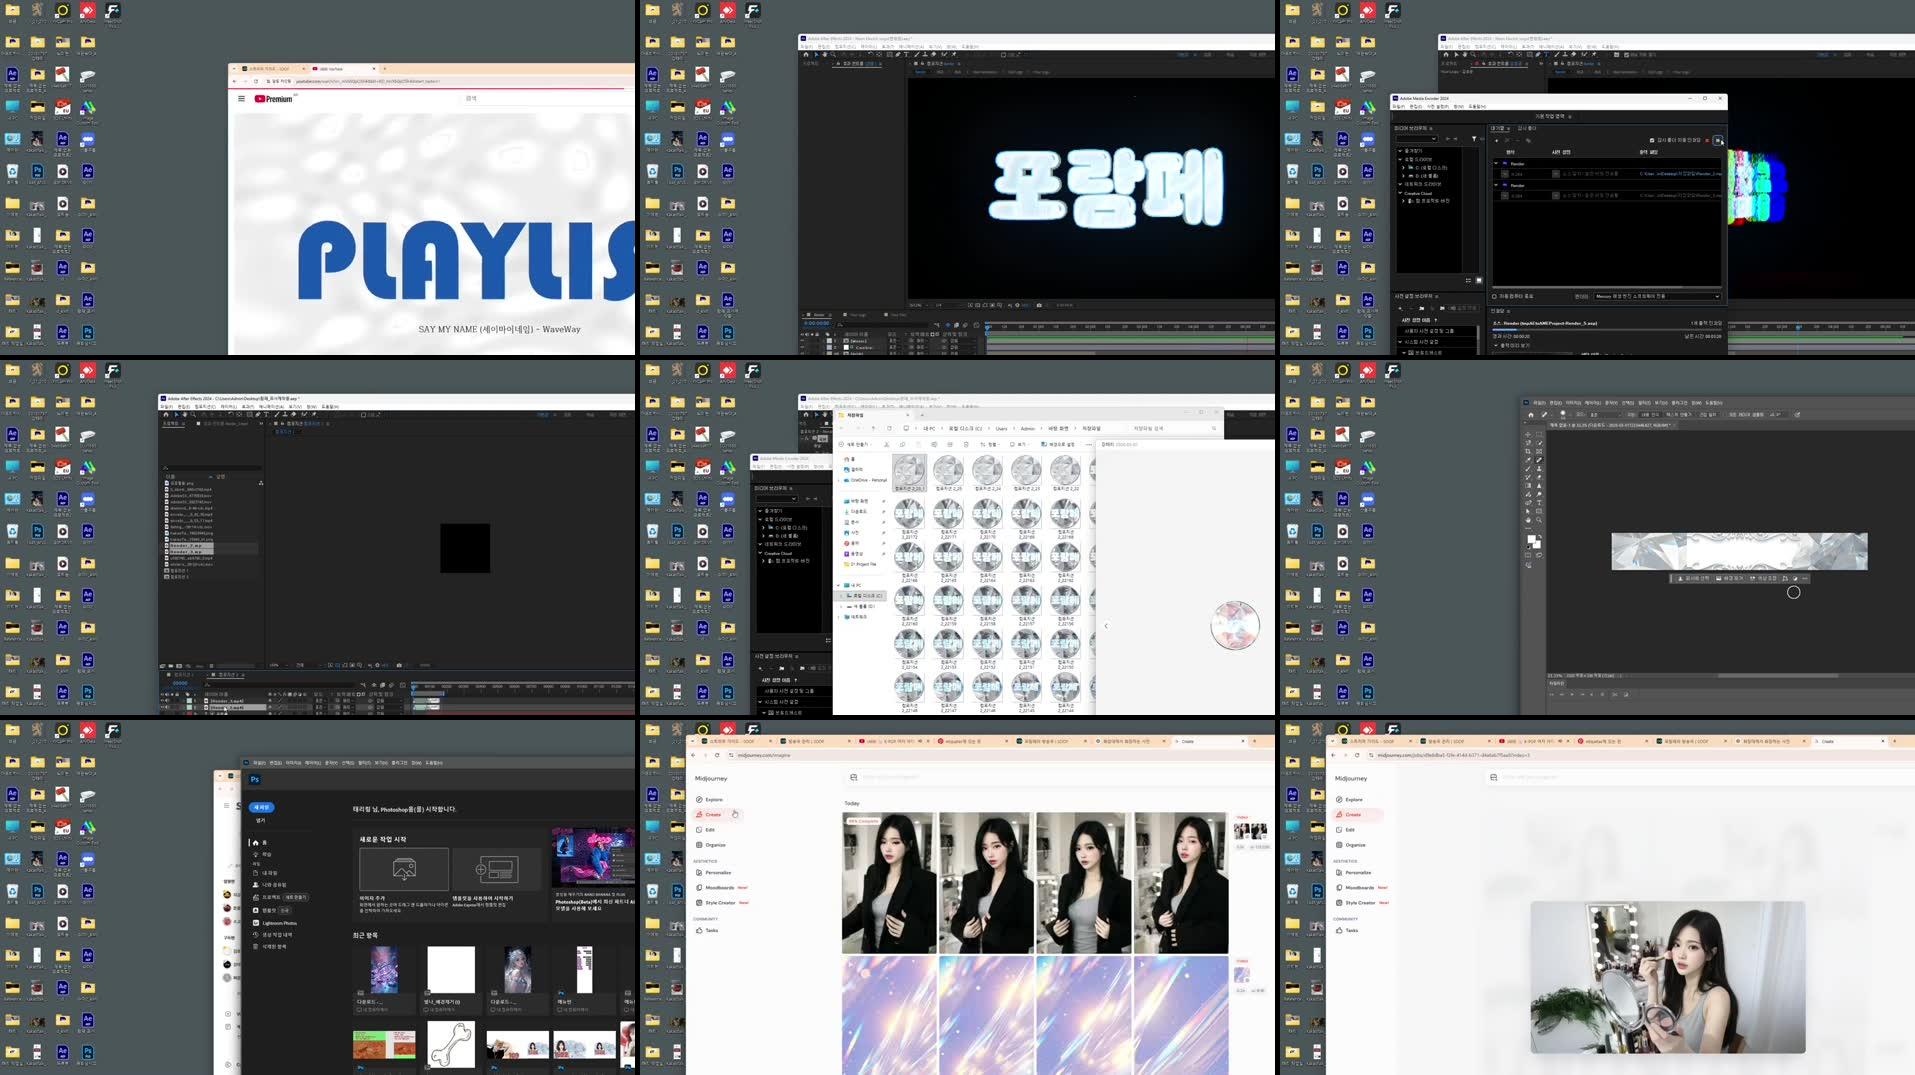Toggle the auto shutdown option below the queue
This screenshot has width=1915, height=1075.
click(1494, 296)
